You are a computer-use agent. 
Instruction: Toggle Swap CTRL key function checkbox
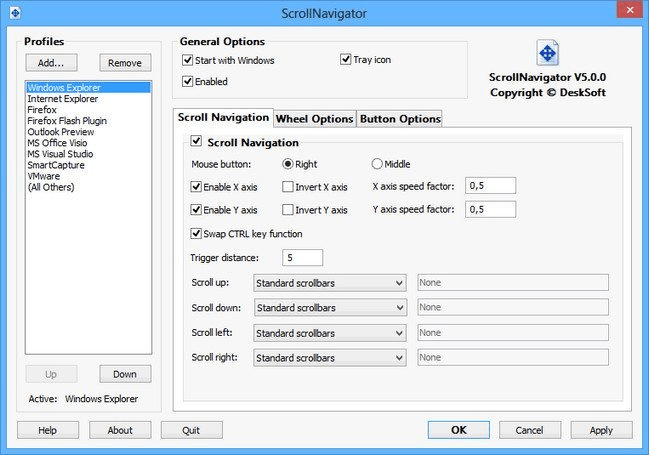coord(196,234)
